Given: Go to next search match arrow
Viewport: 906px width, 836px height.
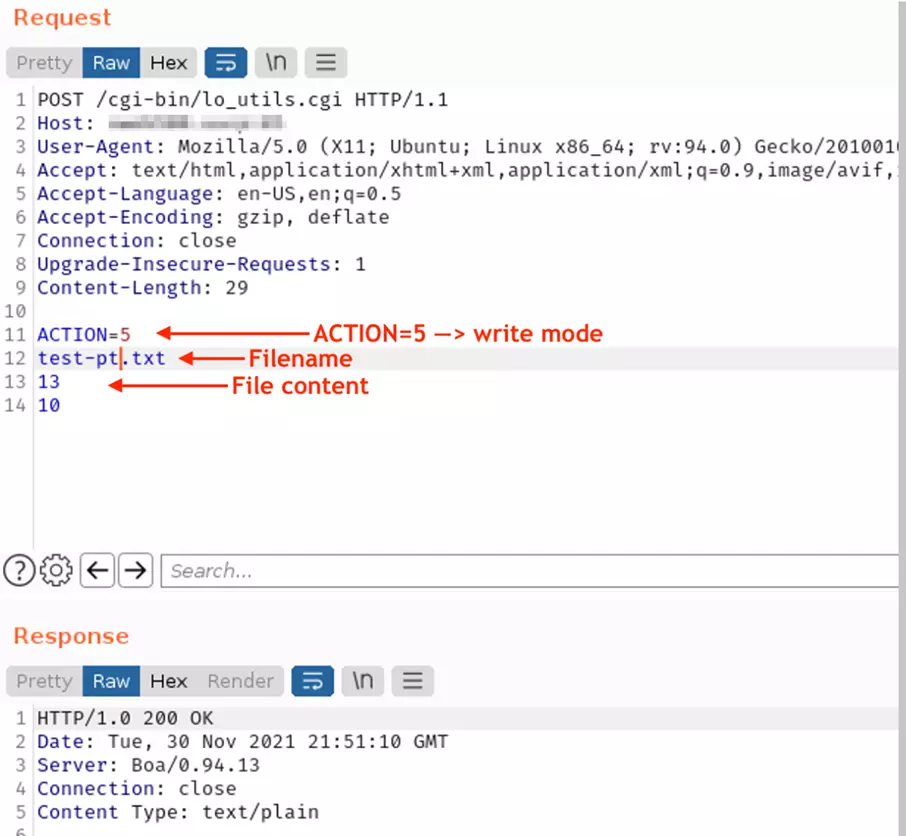Looking at the screenshot, I should [x=136, y=570].
